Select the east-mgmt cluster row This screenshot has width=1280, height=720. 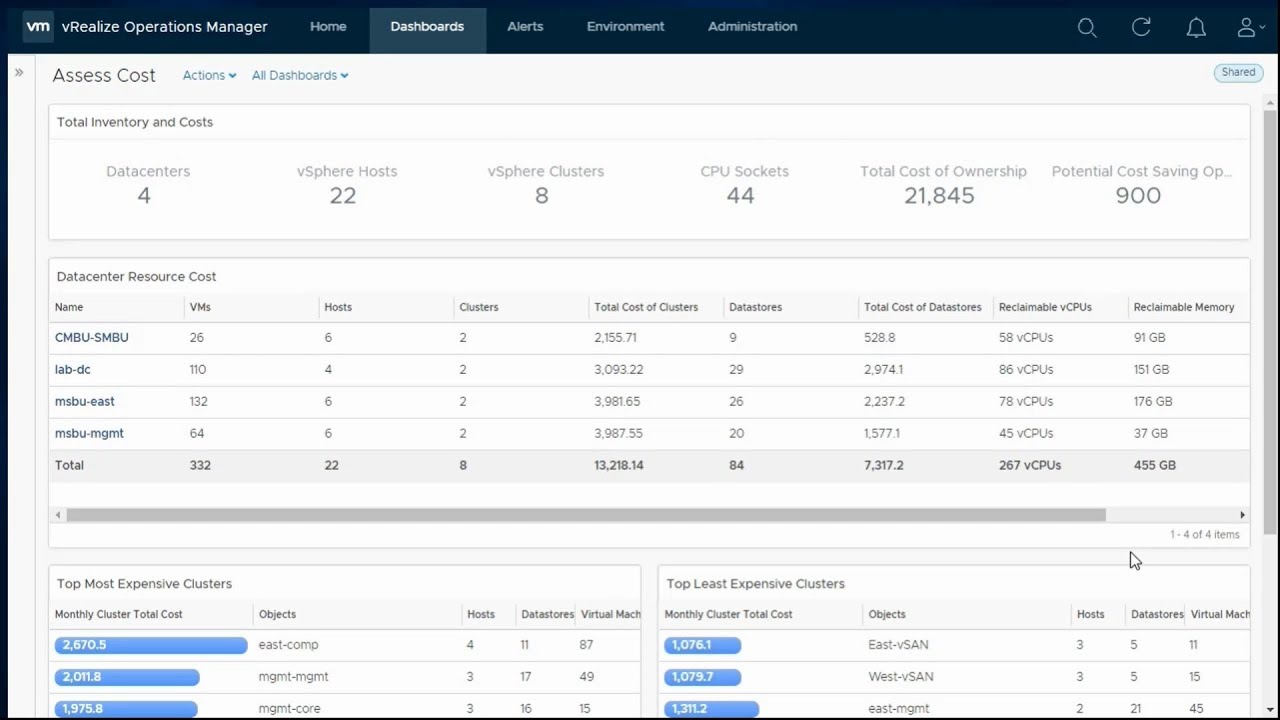click(954, 708)
